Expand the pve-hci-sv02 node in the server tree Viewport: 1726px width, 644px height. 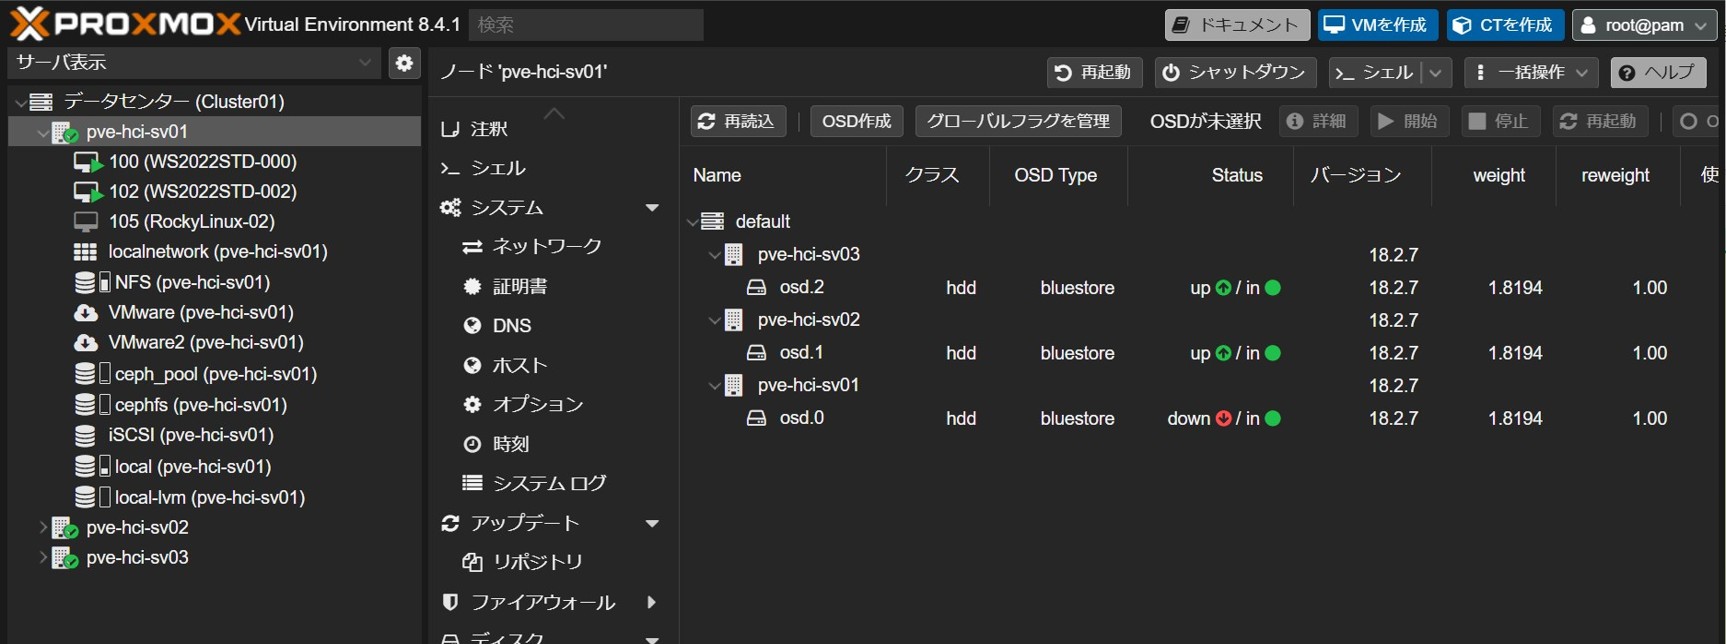tap(42, 527)
